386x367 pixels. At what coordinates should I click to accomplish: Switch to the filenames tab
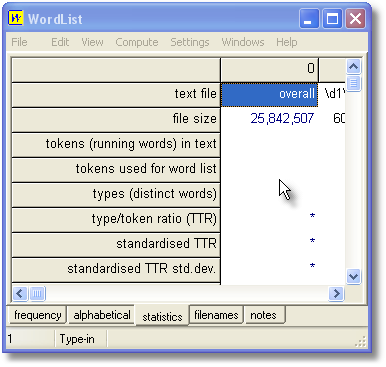point(216,315)
